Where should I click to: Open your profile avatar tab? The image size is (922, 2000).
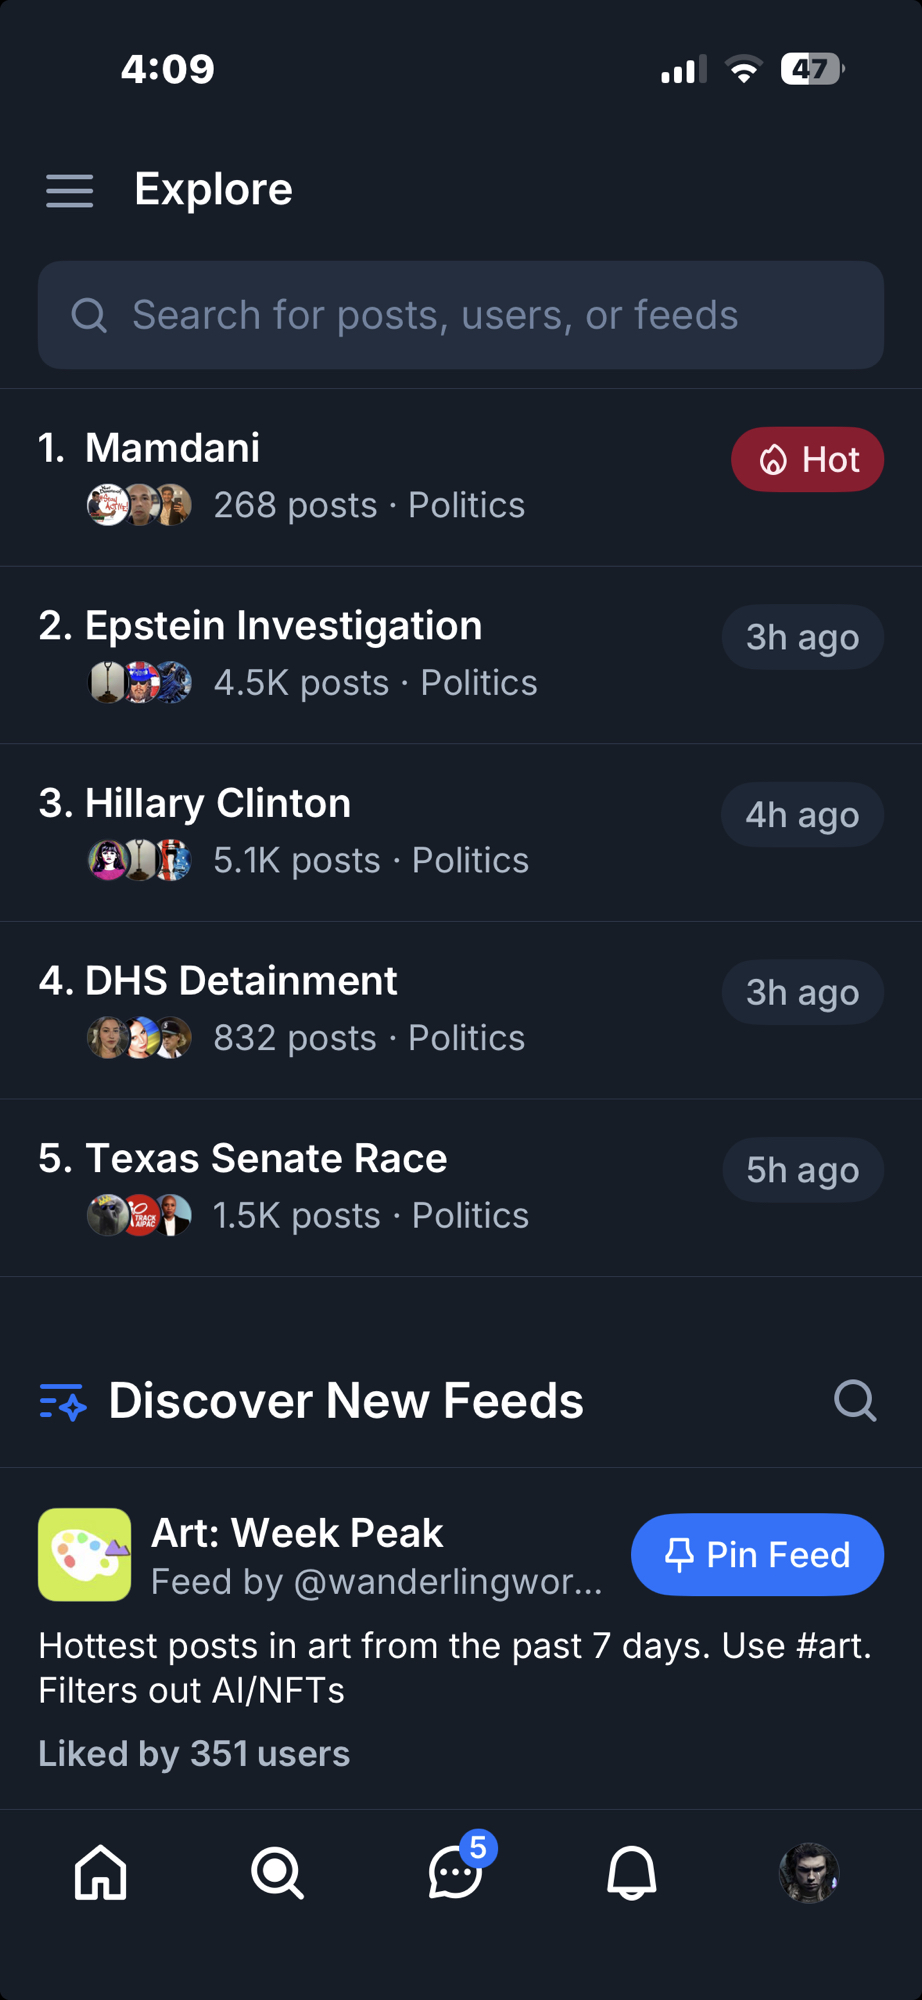pyautogui.click(x=808, y=1873)
